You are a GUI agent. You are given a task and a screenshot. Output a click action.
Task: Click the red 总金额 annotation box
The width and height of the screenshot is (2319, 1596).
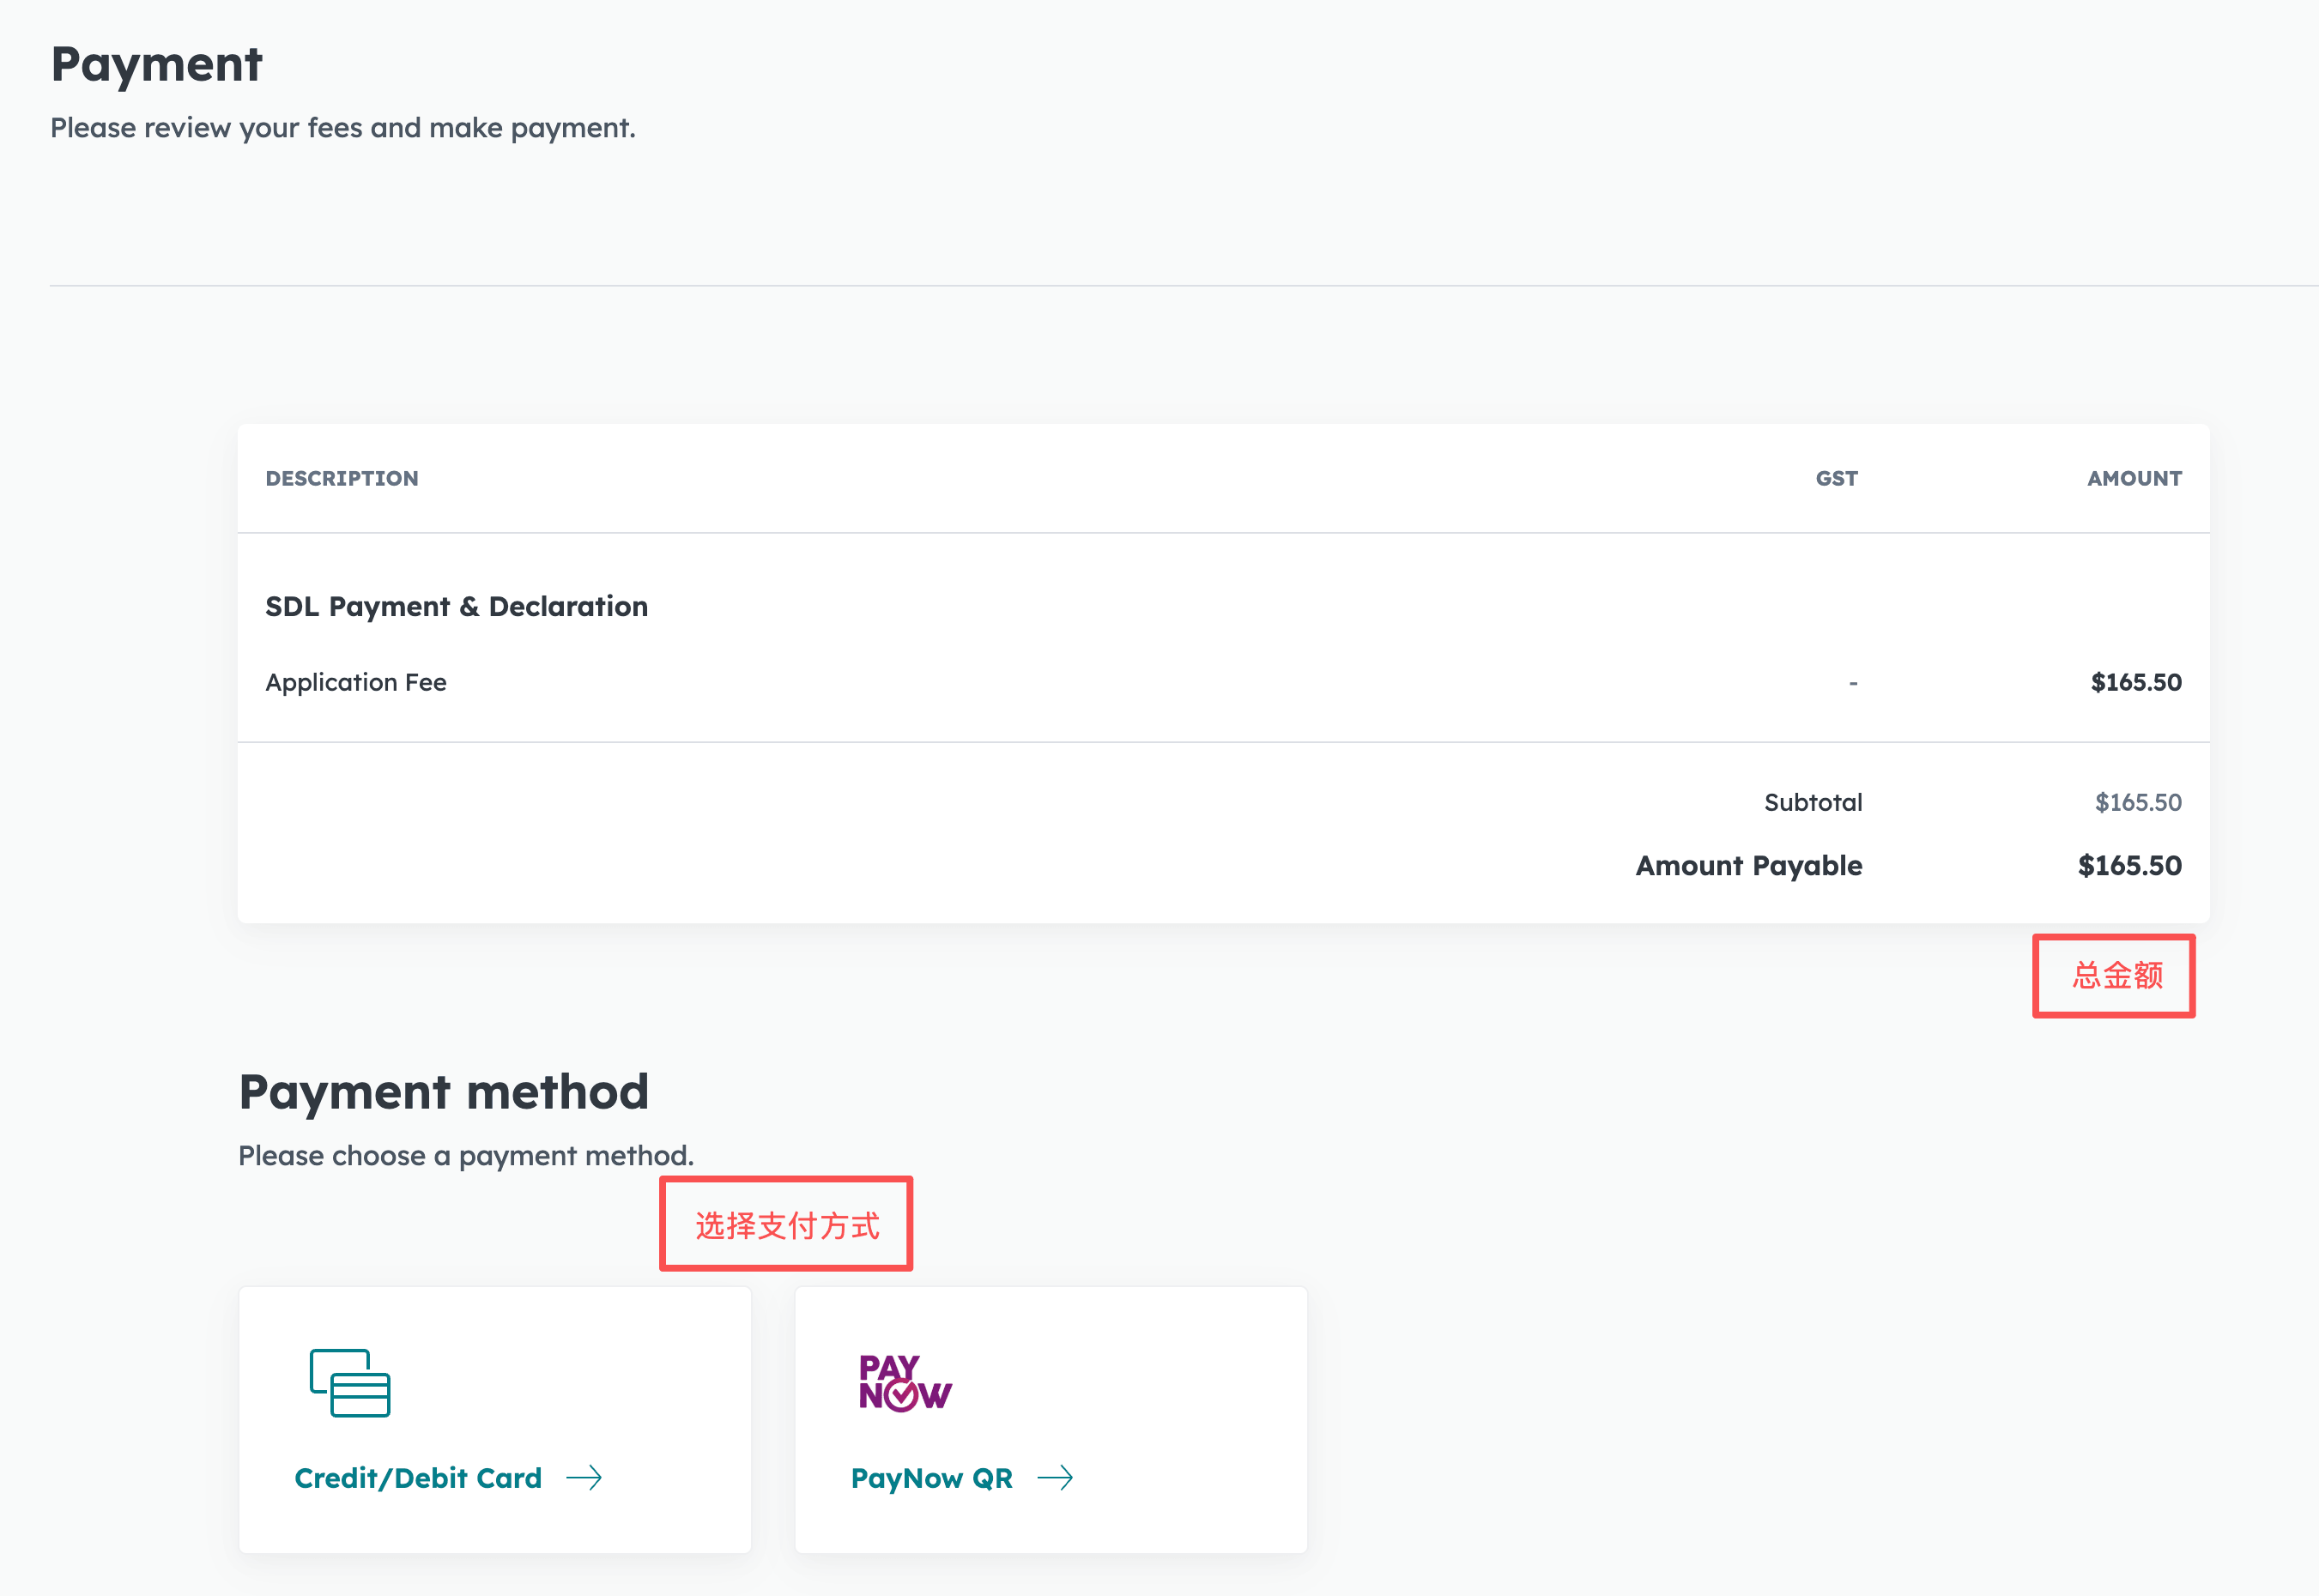[2114, 976]
